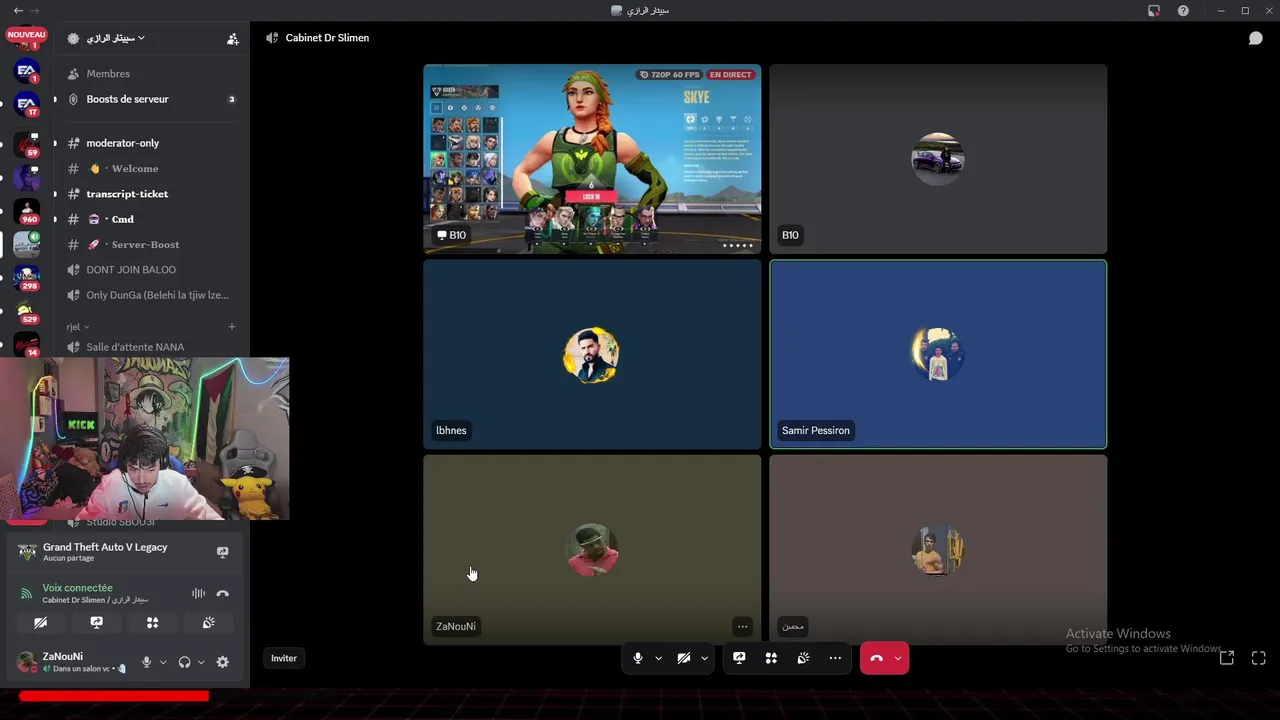Add a channel to the rjel category
The height and width of the screenshot is (720, 1280).
[232, 327]
